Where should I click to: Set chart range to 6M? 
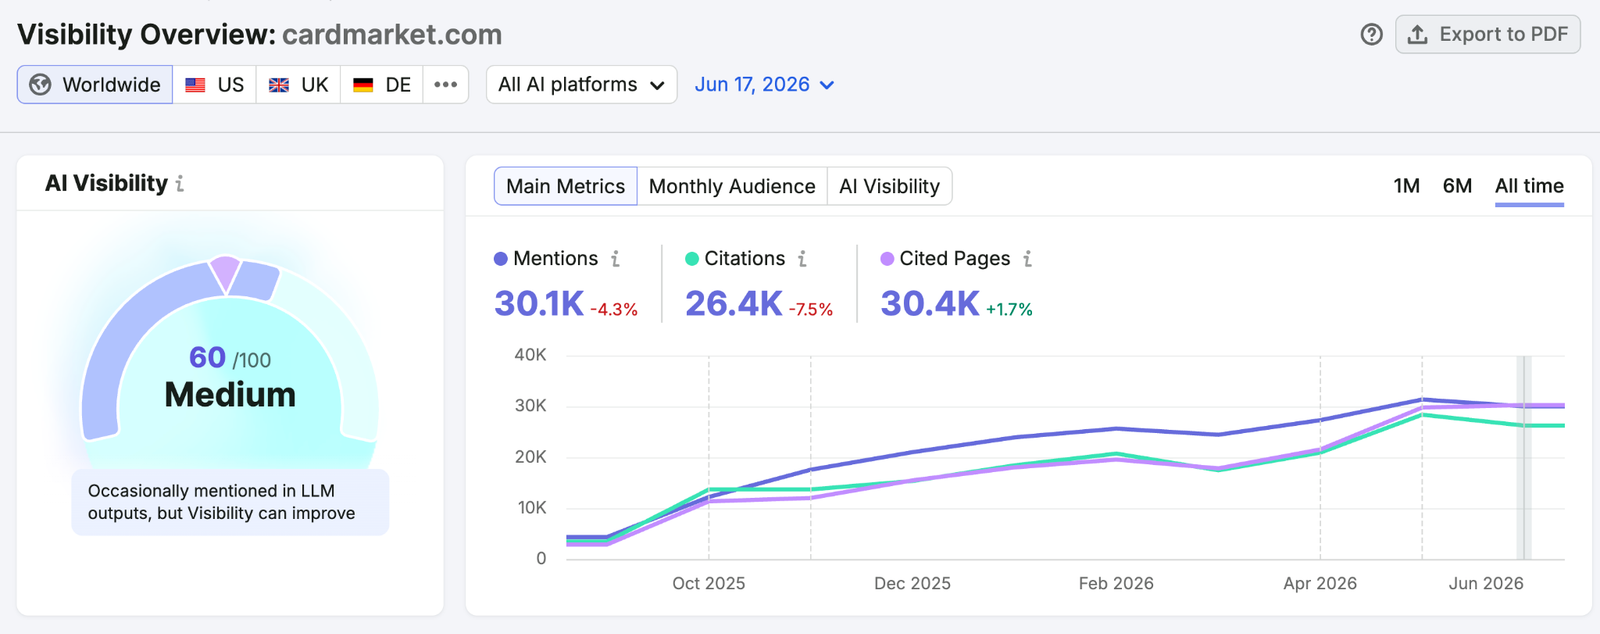(x=1457, y=186)
